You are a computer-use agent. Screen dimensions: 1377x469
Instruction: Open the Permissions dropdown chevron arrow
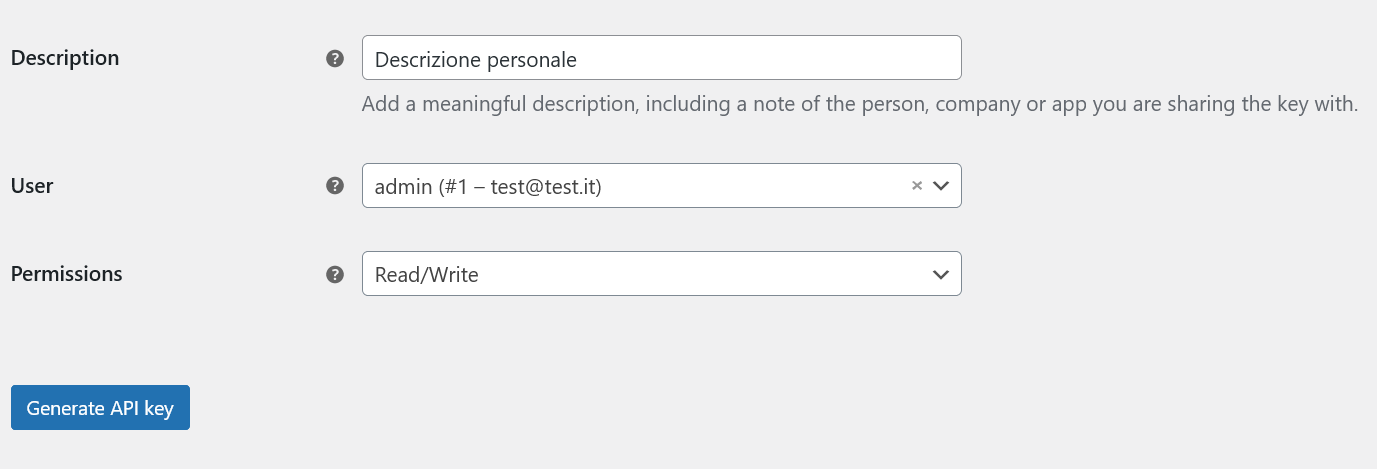pos(940,274)
